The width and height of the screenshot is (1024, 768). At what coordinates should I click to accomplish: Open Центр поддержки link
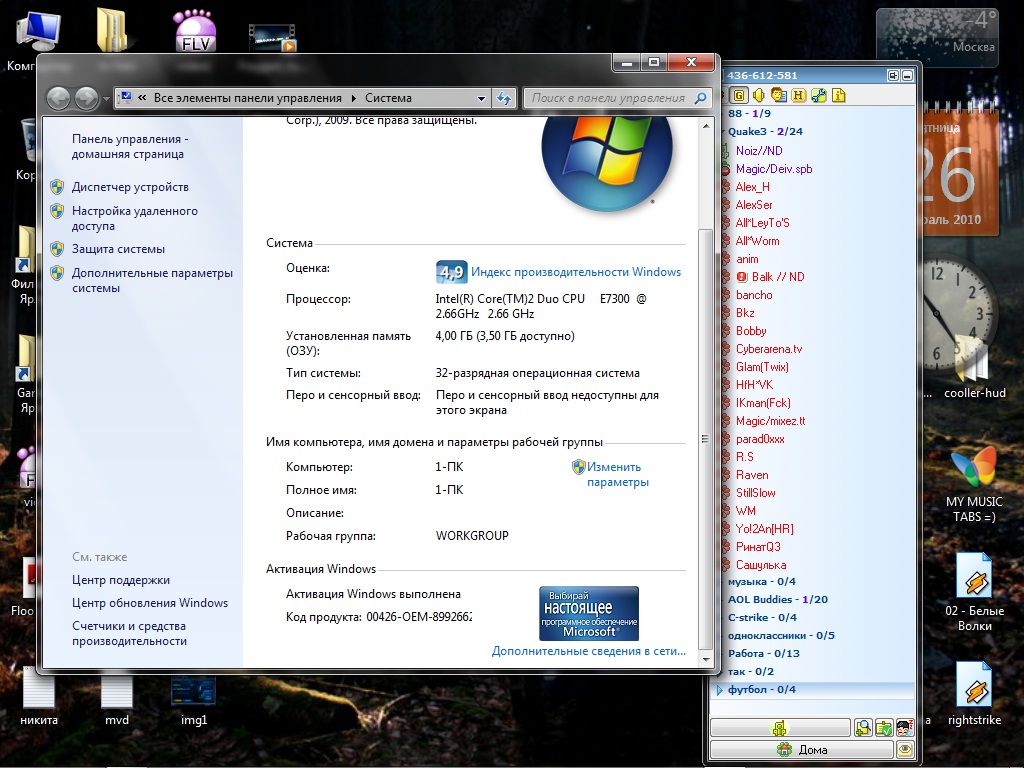coord(121,580)
